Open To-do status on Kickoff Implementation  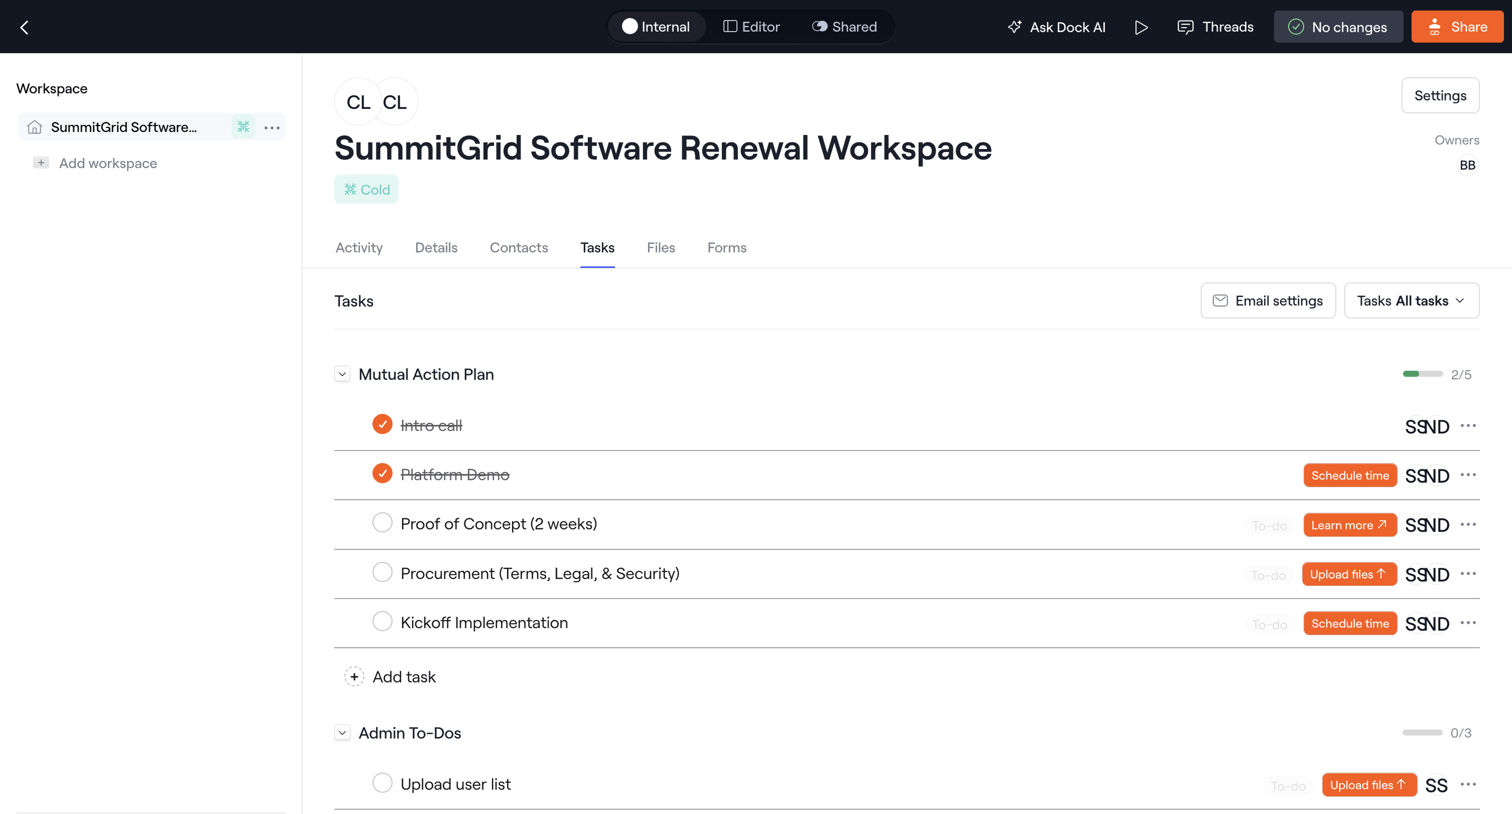coord(1269,625)
